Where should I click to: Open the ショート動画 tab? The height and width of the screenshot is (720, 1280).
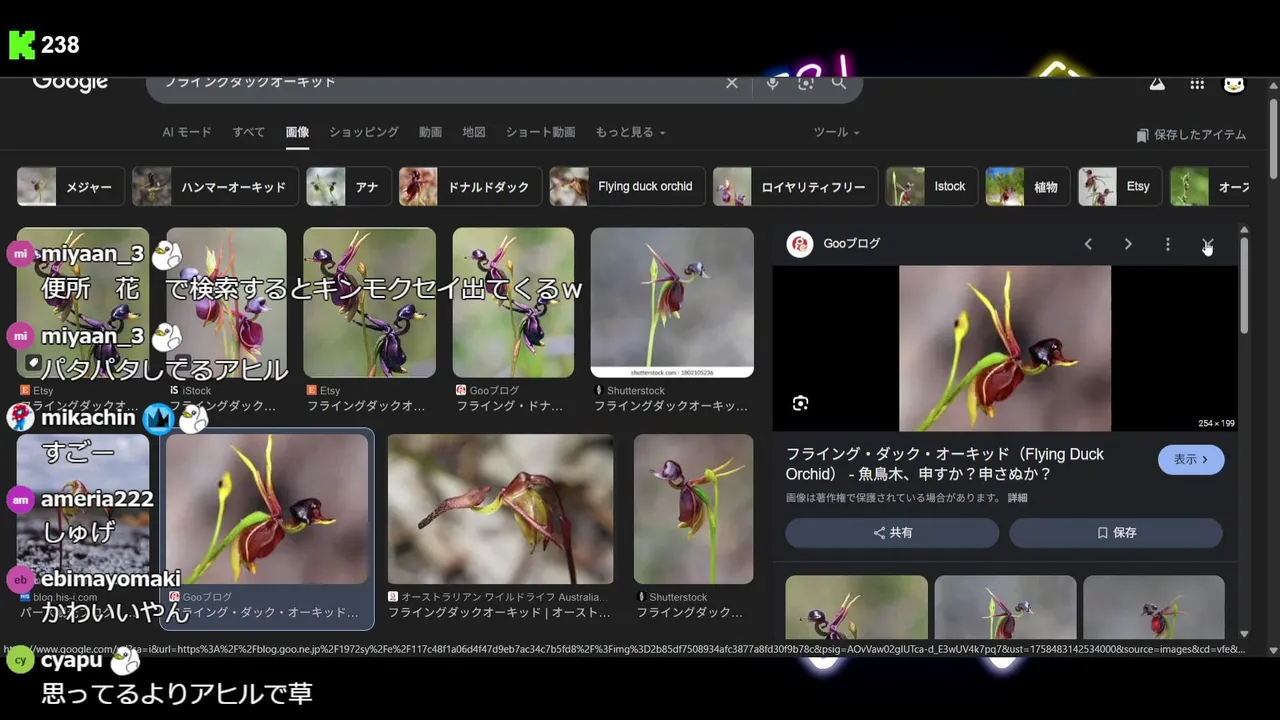[x=540, y=132]
